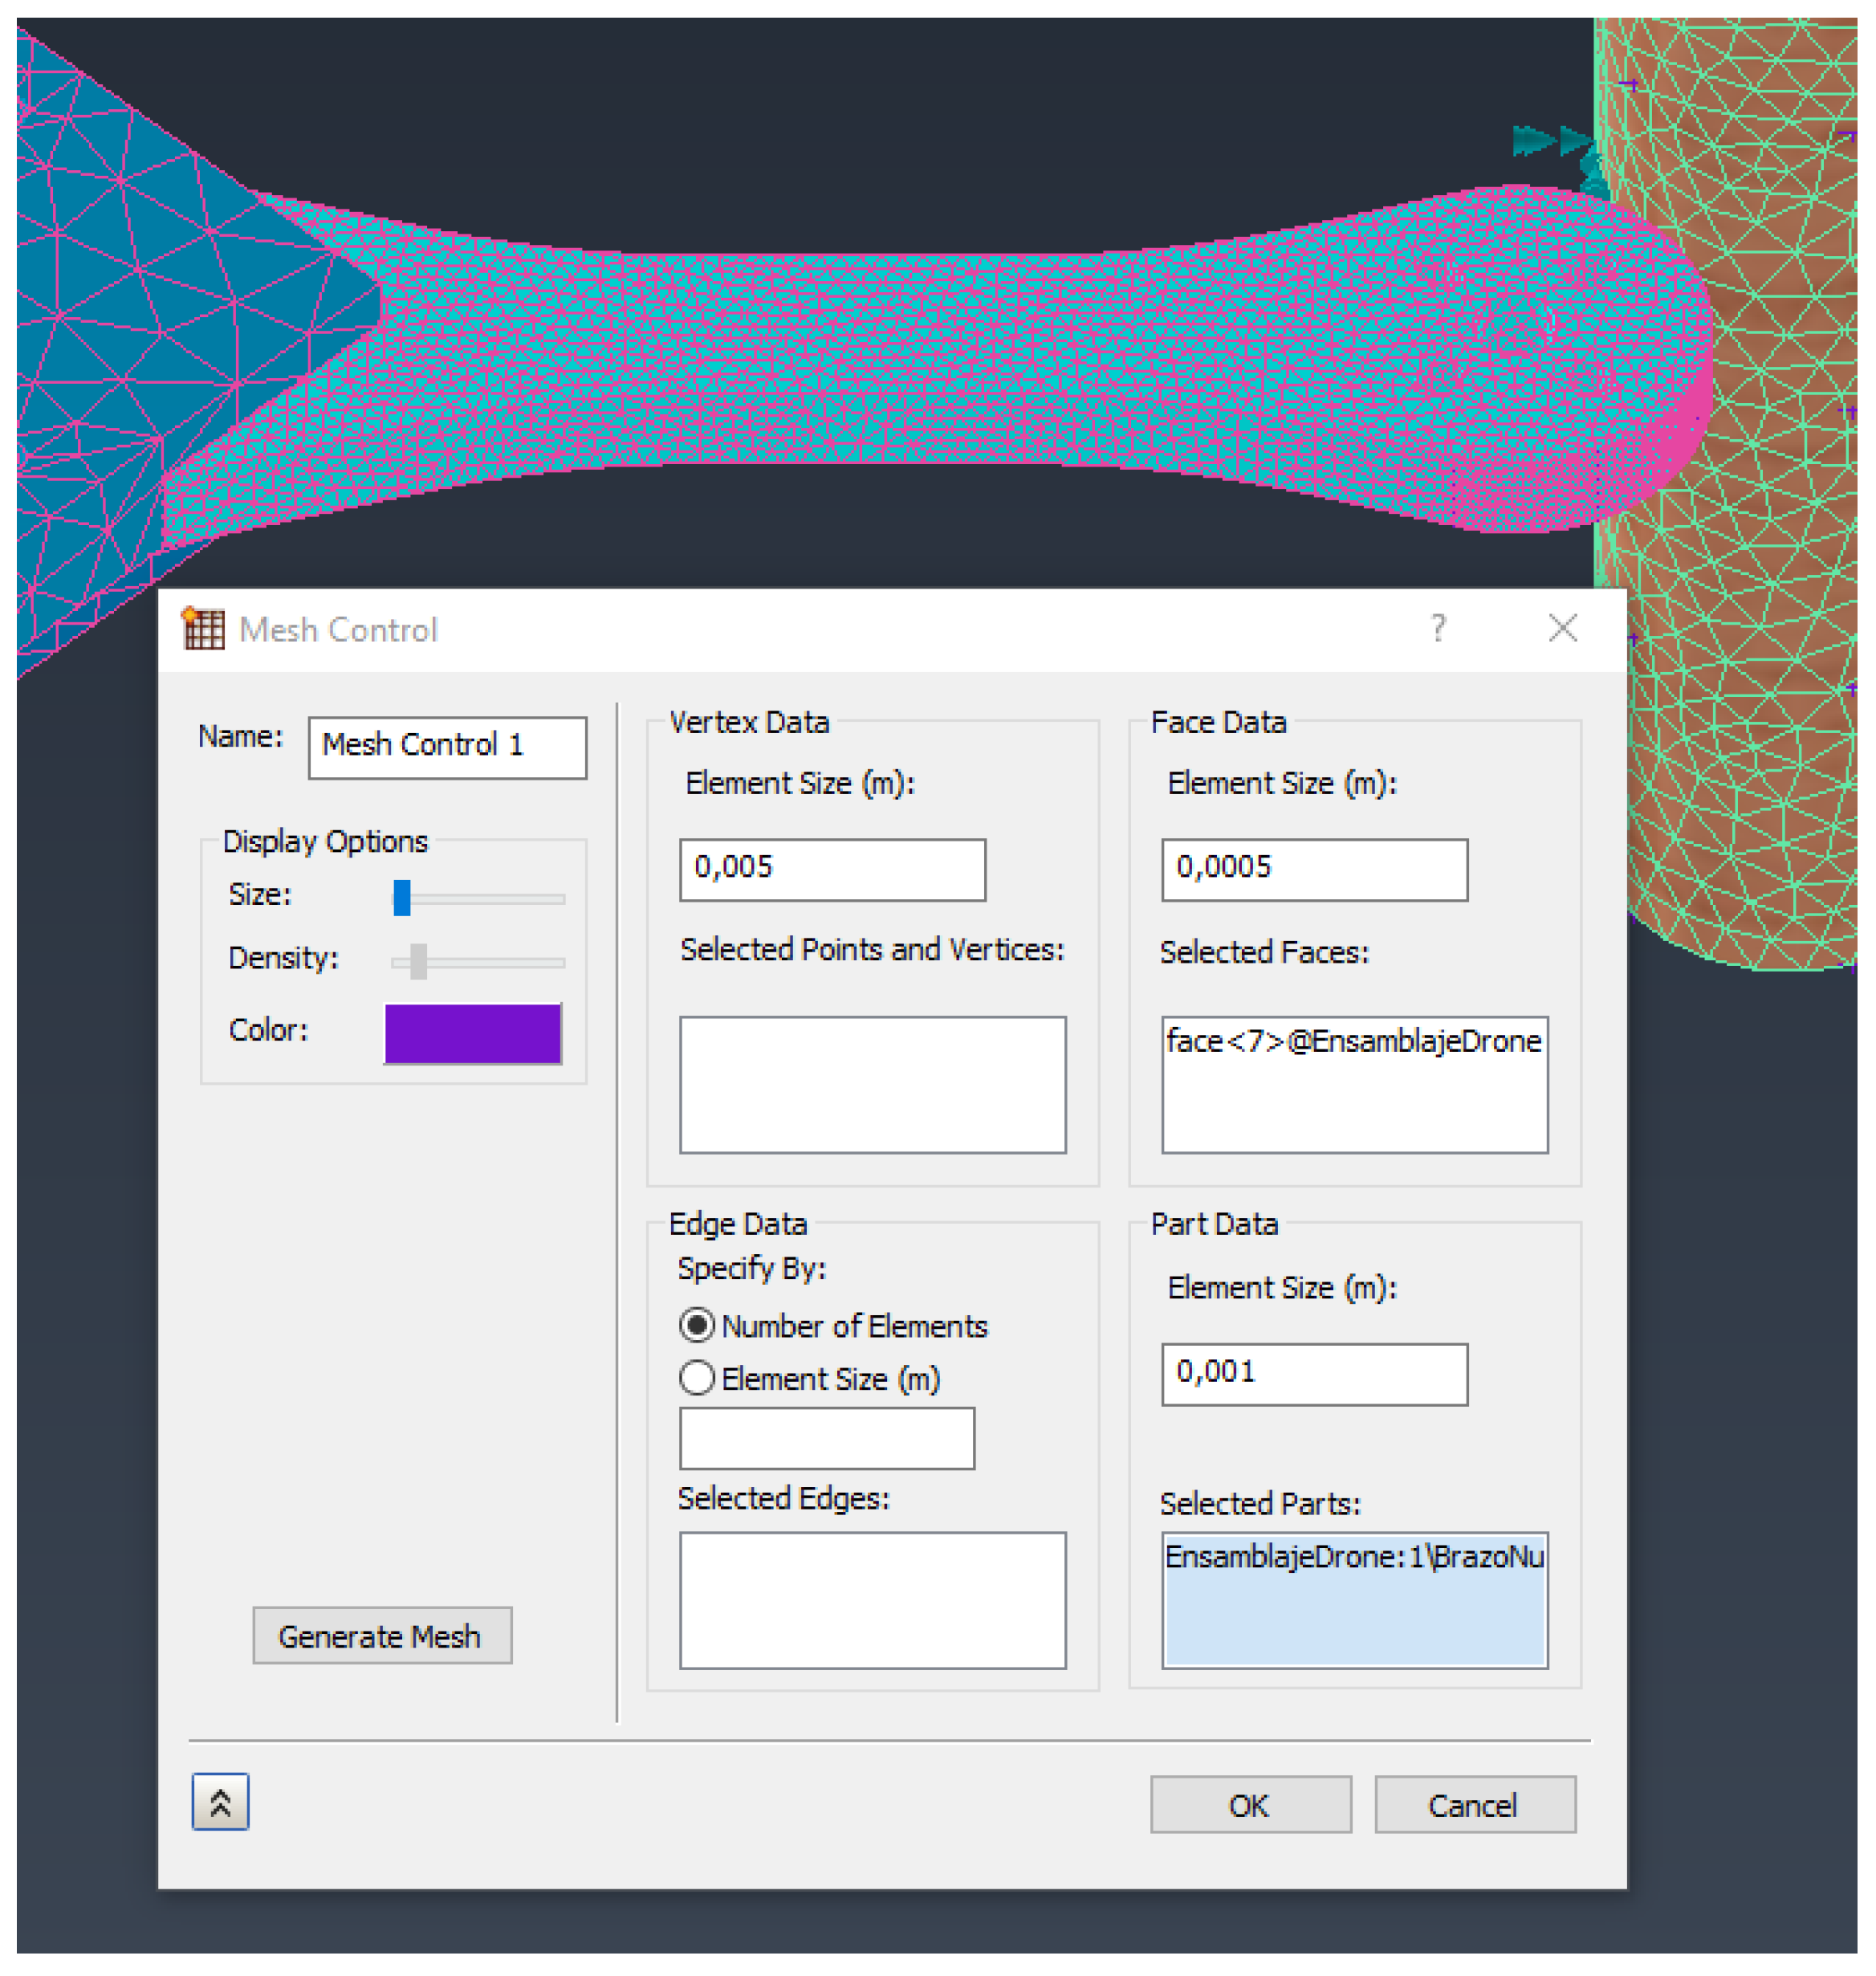The width and height of the screenshot is (1876, 1976).
Task: Close the Mesh Control dialog
Action: pyautogui.click(x=1562, y=628)
